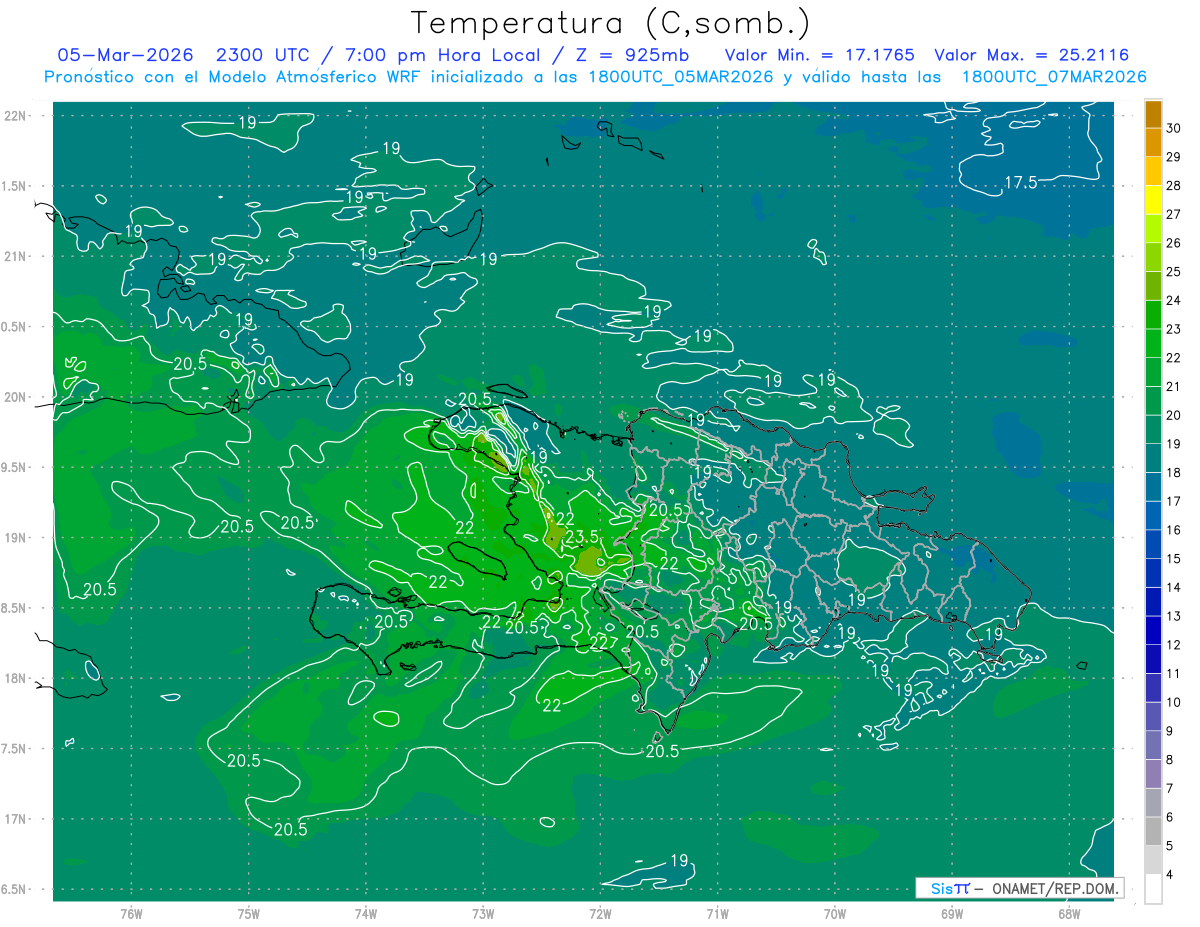
Task: Click the "75W" longitude label
Action: coord(248,913)
